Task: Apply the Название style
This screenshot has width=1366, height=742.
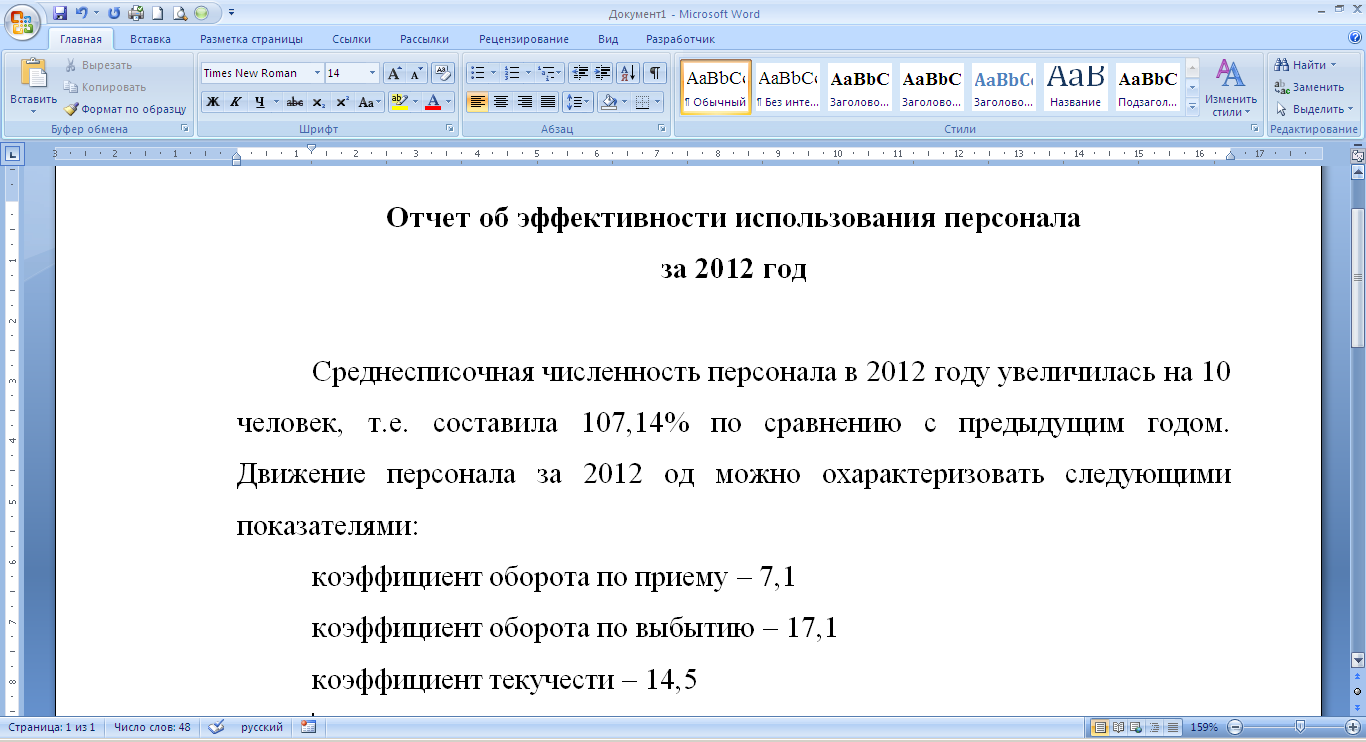Action: pyautogui.click(x=1076, y=87)
